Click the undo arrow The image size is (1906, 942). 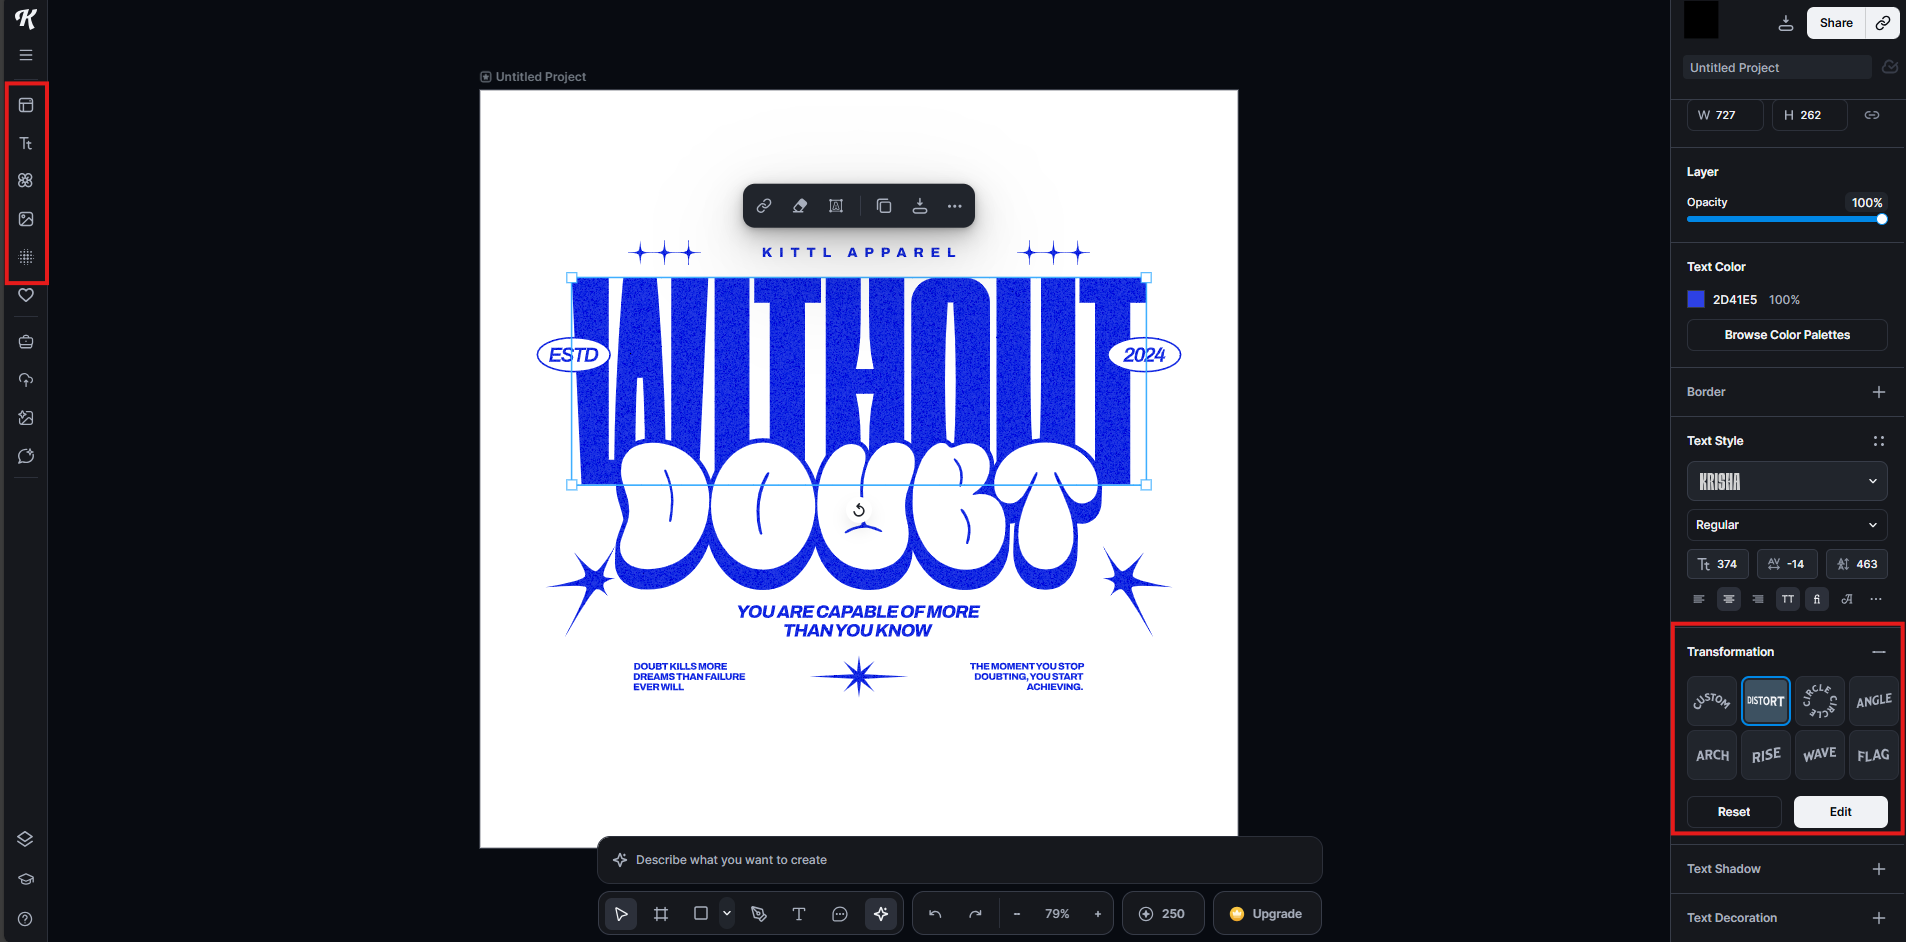click(x=935, y=914)
